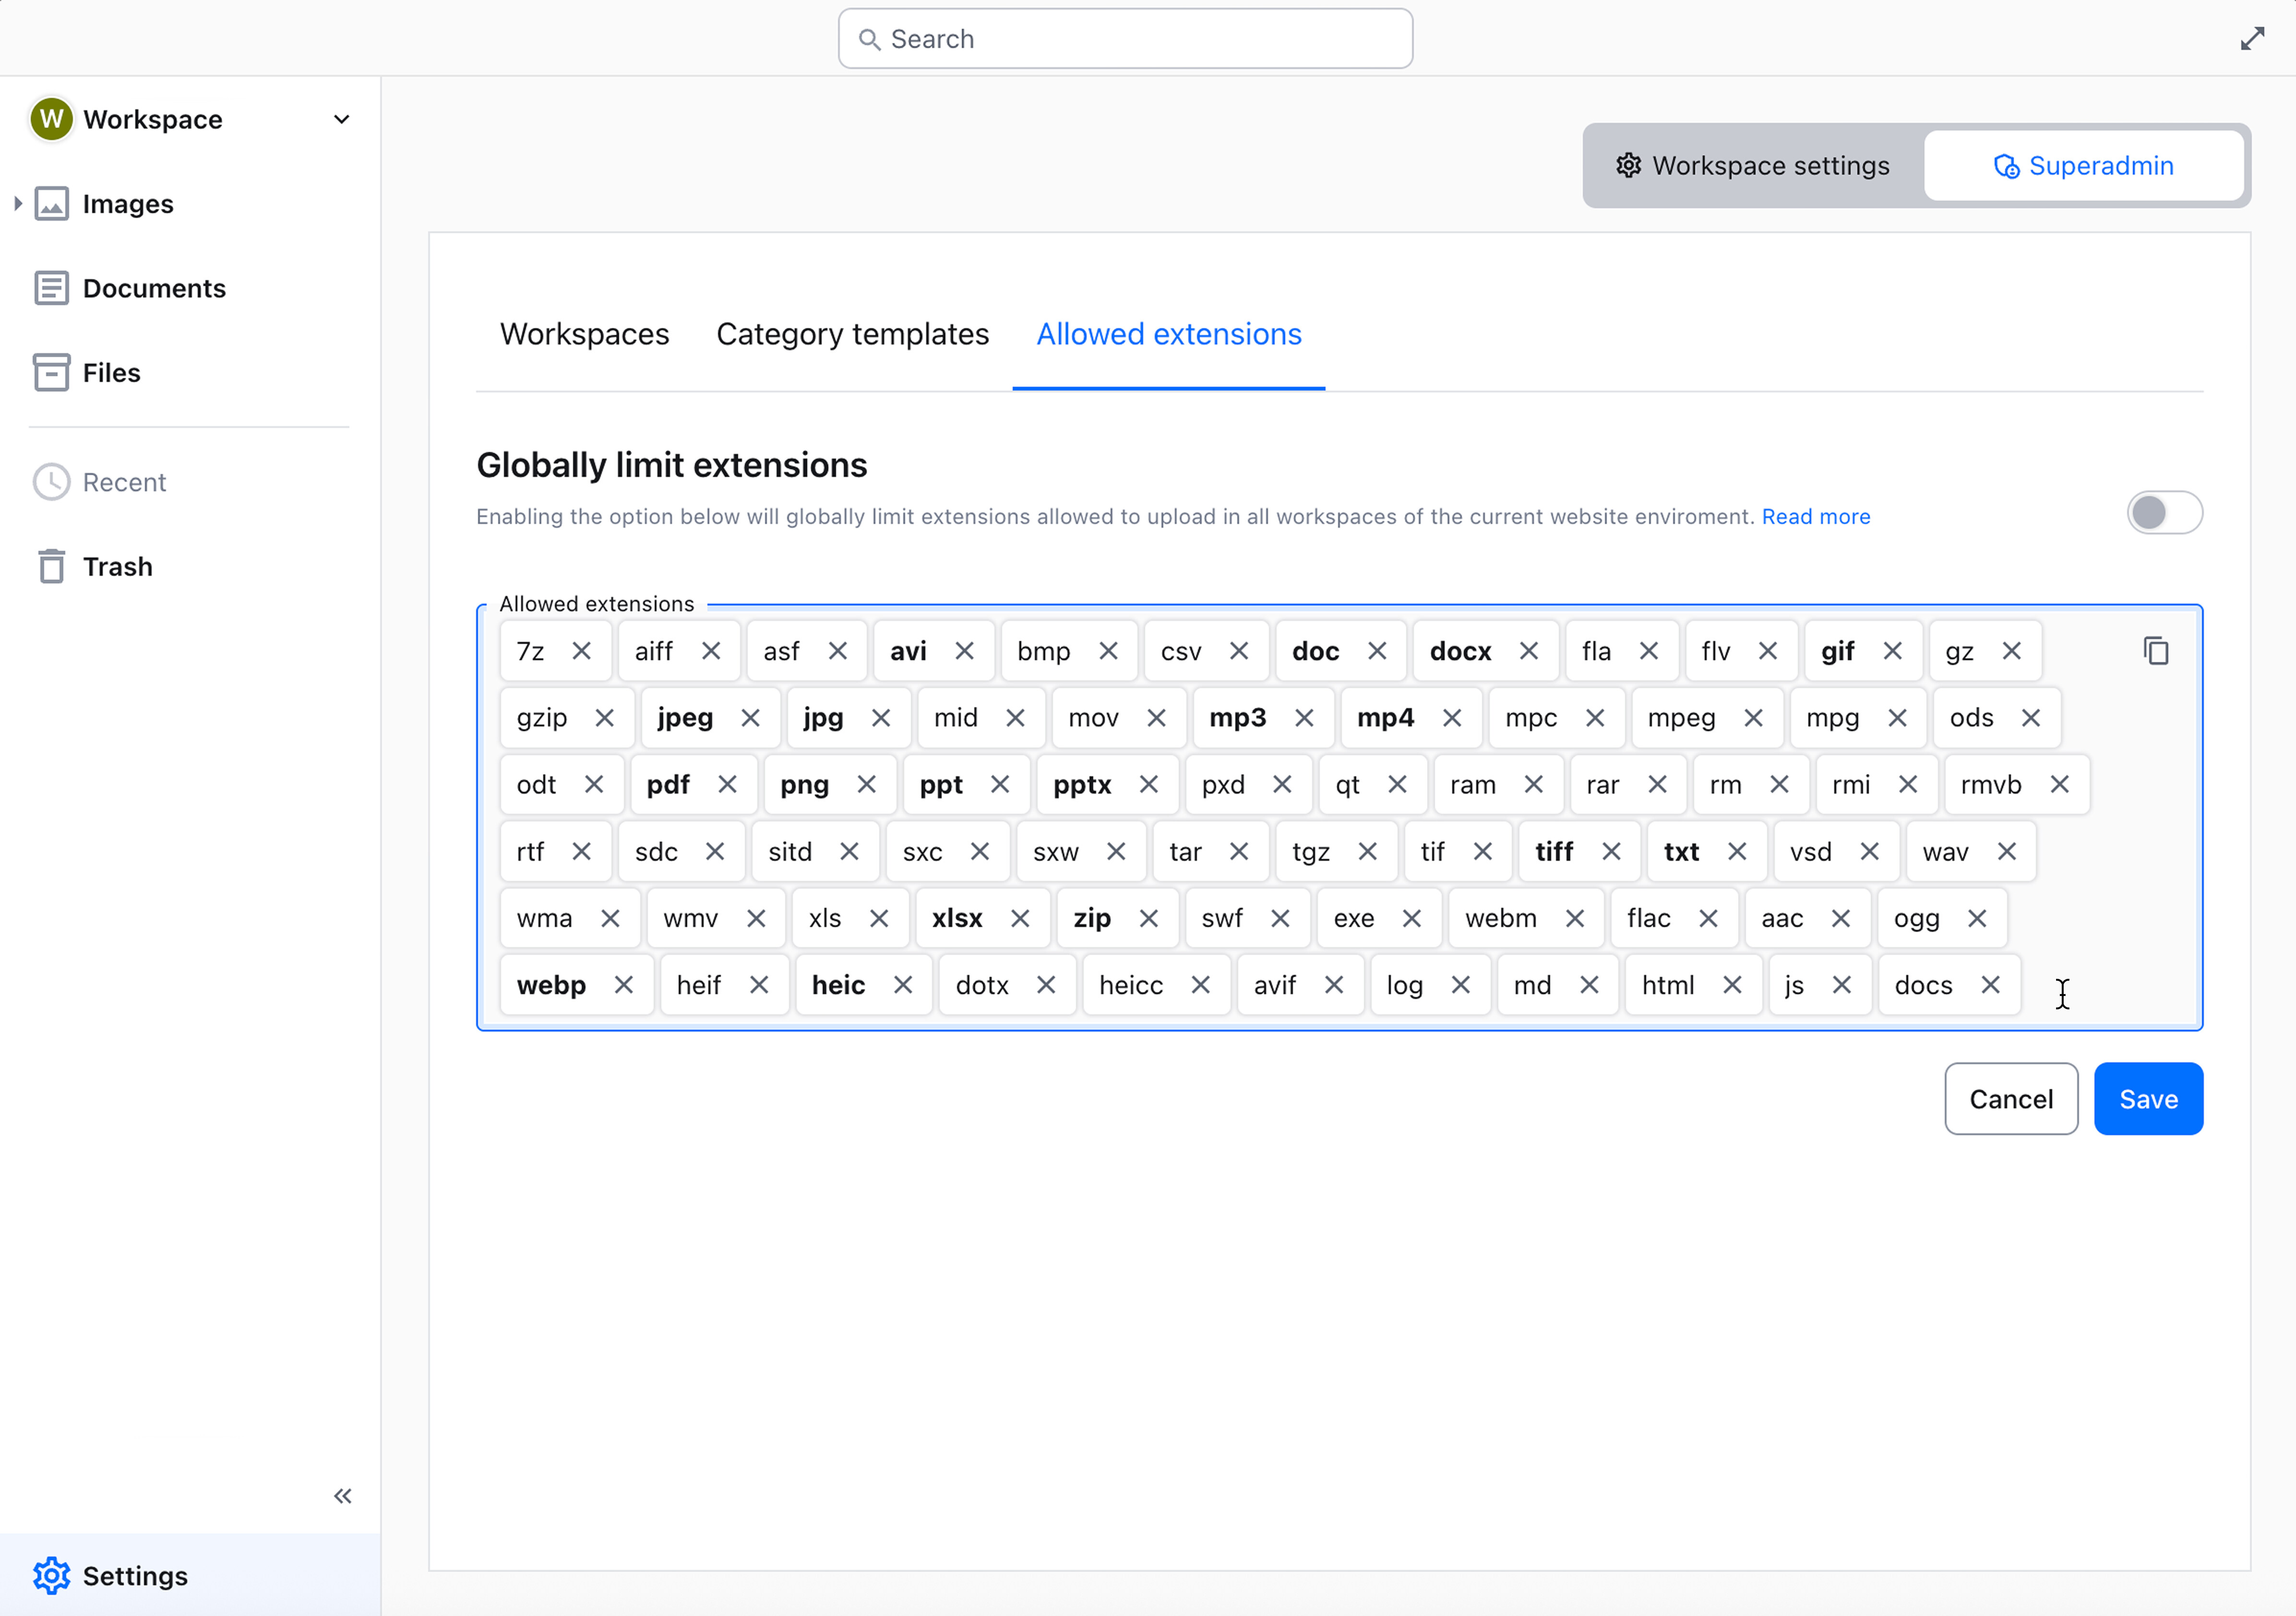Remove the csv extension tag
The width and height of the screenshot is (2296, 1616).
pos(1238,651)
